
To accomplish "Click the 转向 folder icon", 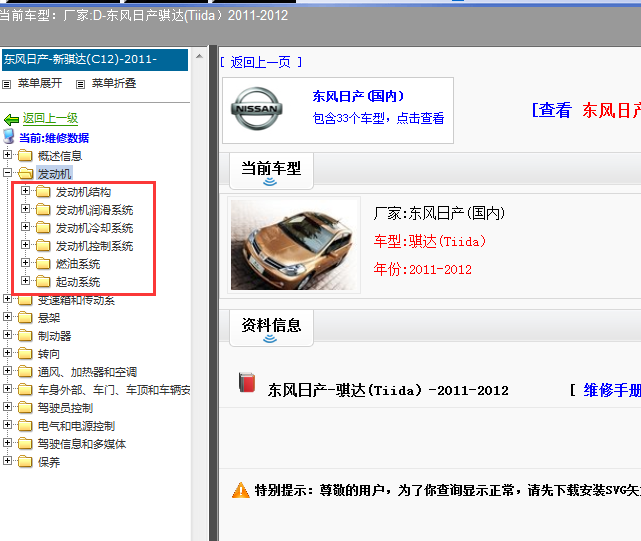I will point(25,353).
